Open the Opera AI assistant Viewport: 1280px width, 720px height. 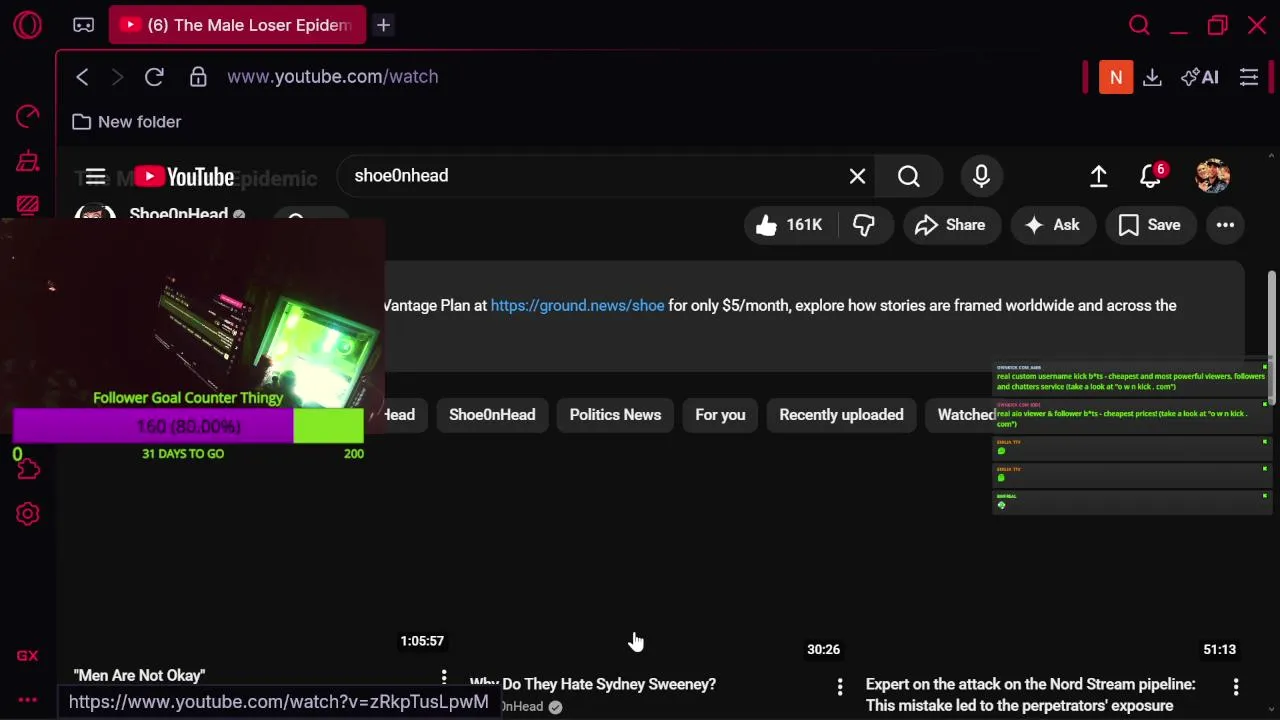[x=1200, y=77]
